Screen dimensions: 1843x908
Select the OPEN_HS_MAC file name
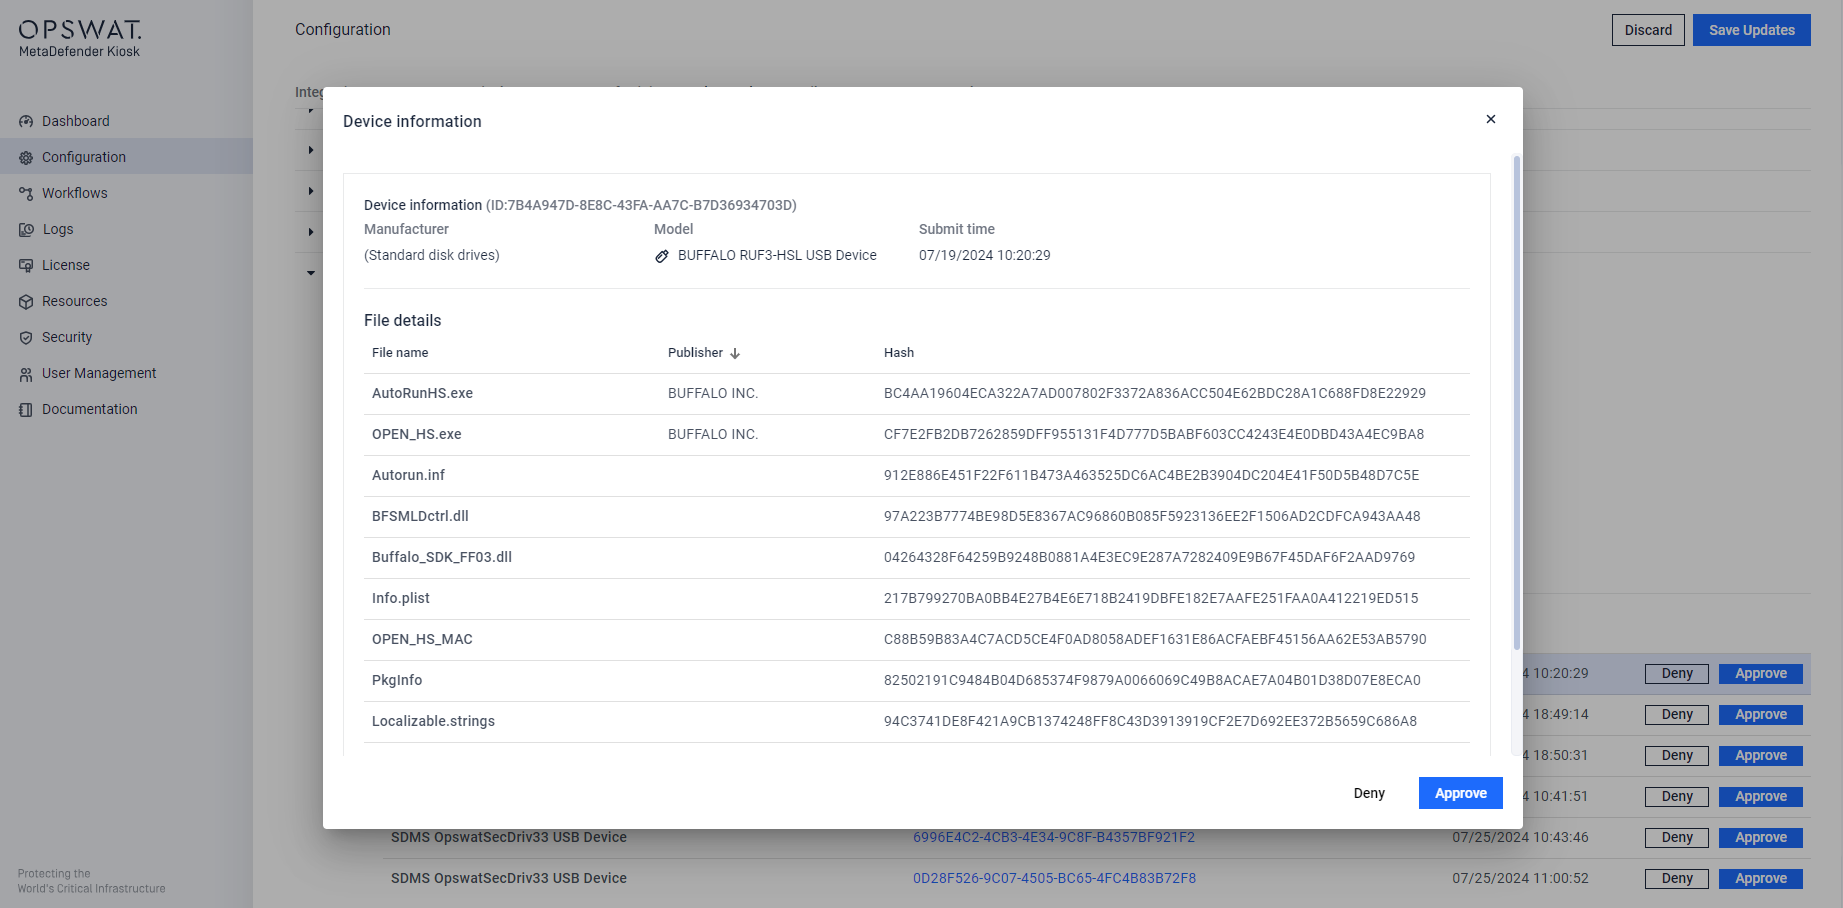(x=422, y=639)
